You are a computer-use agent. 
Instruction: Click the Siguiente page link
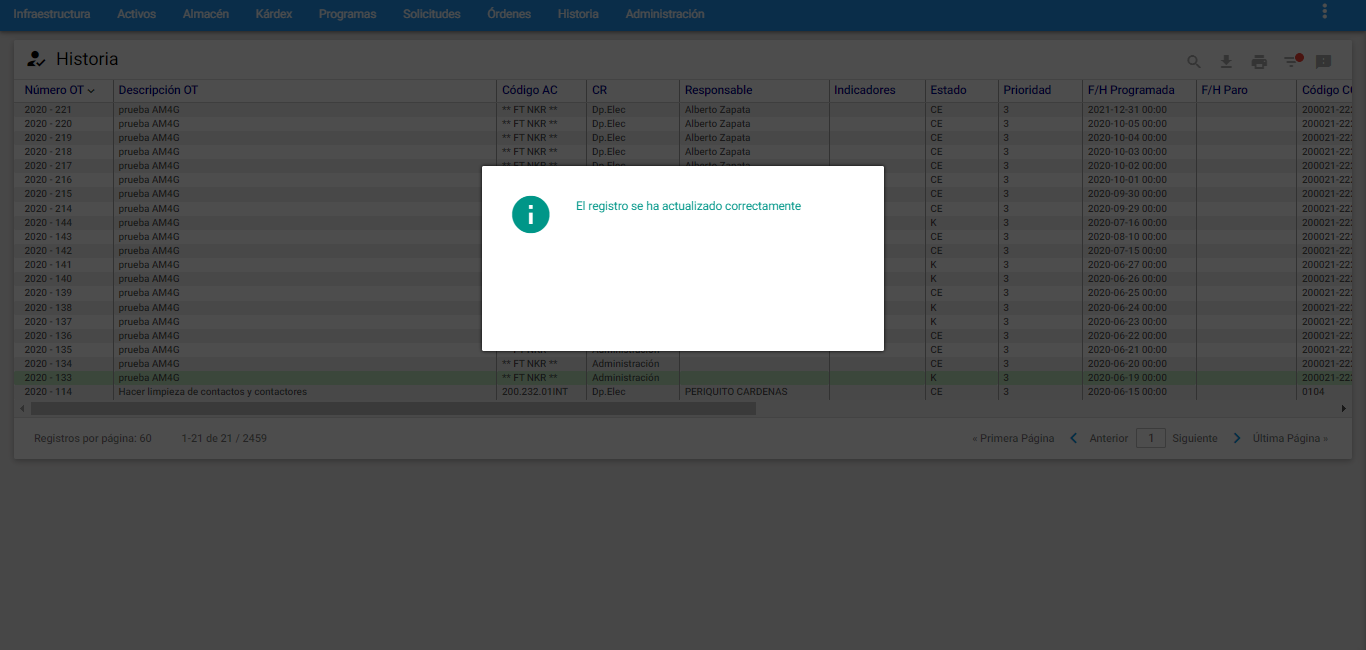pos(1195,438)
